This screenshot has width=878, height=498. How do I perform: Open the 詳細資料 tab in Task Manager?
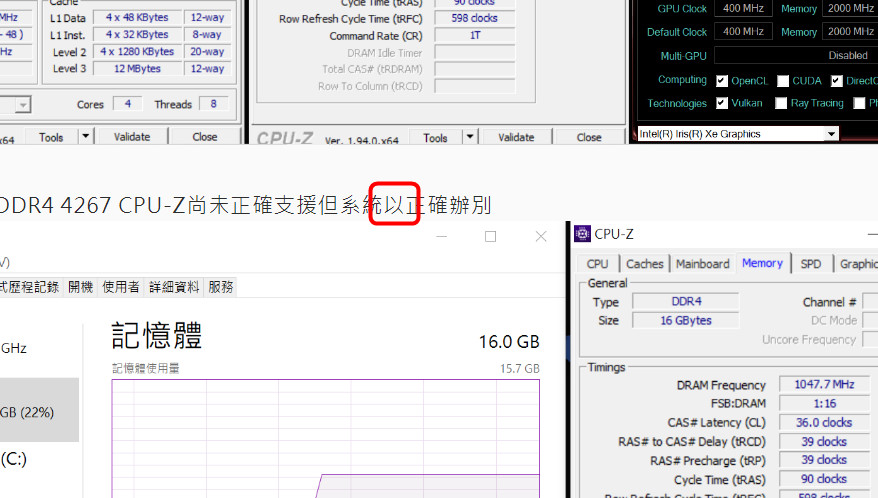point(174,287)
